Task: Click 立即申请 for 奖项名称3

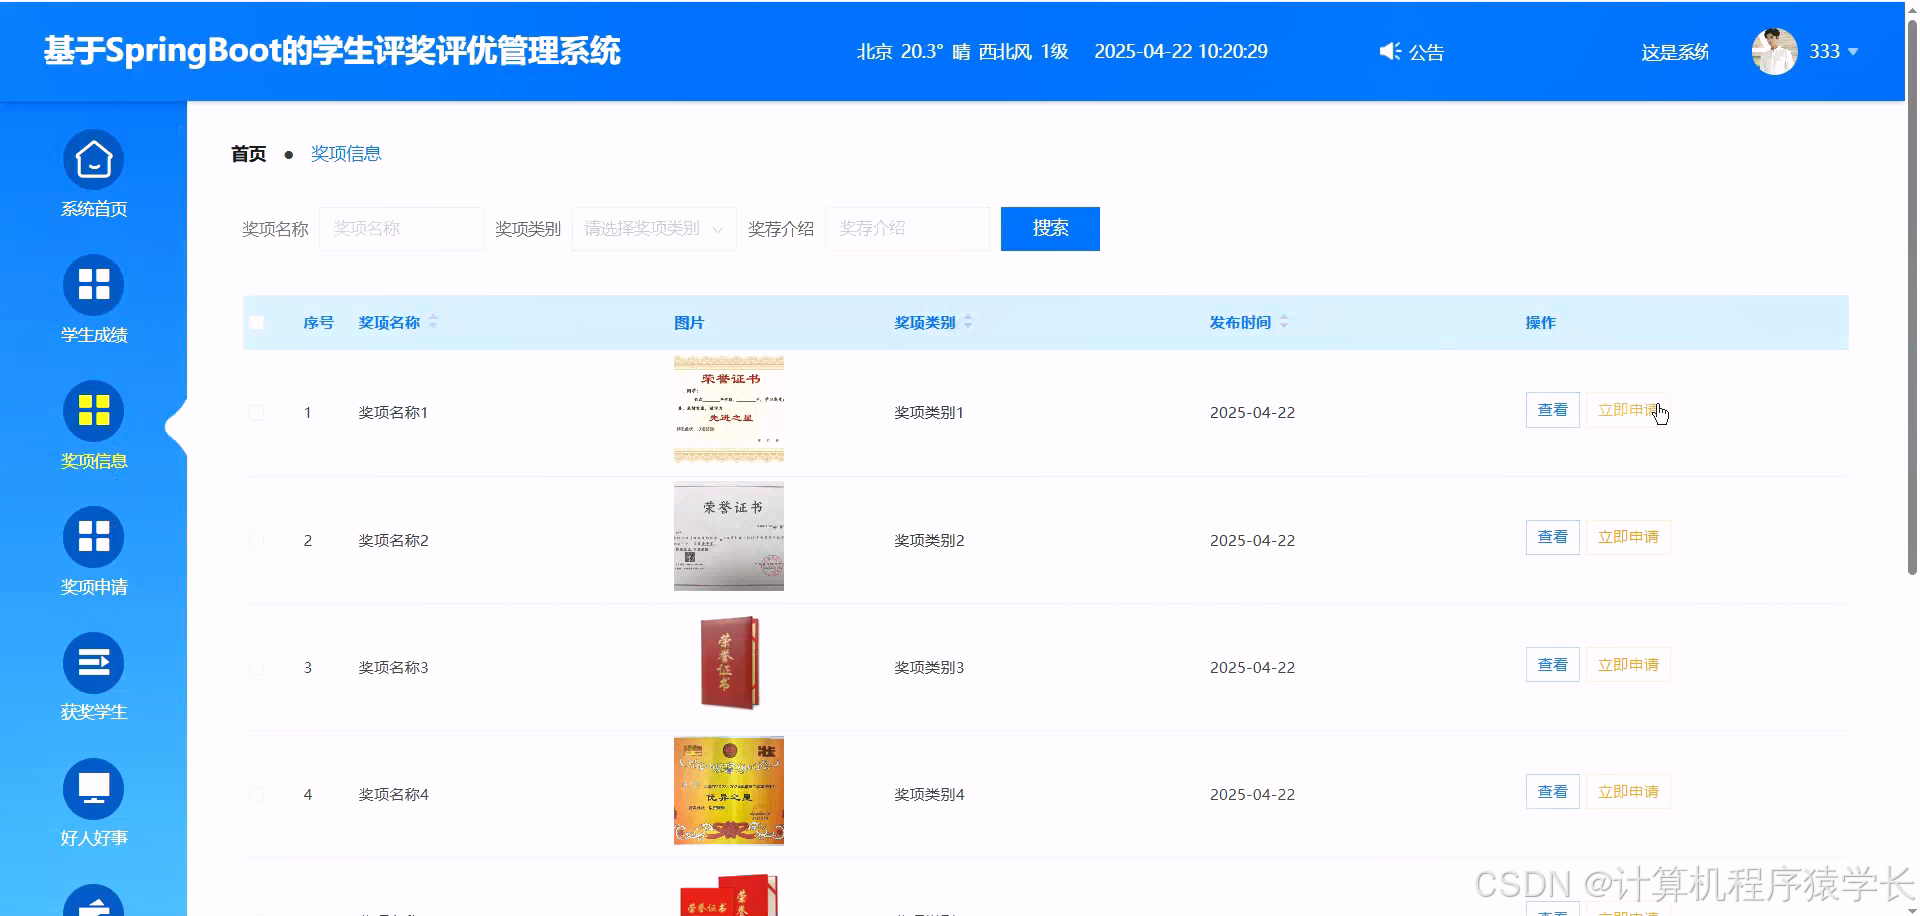Action: pyautogui.click(x=1628, y=665)
